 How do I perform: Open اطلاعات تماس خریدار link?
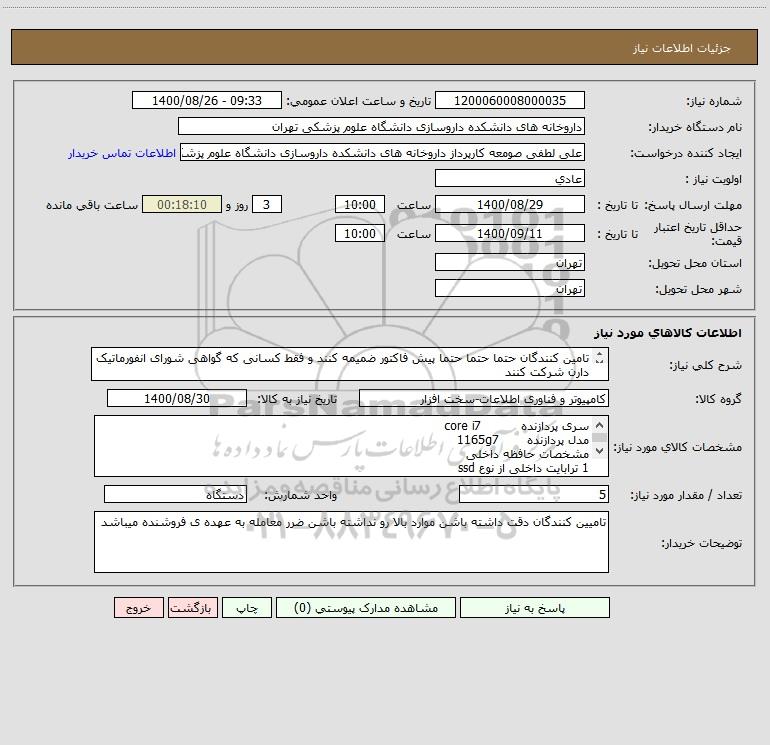click(x=122, y=153)
